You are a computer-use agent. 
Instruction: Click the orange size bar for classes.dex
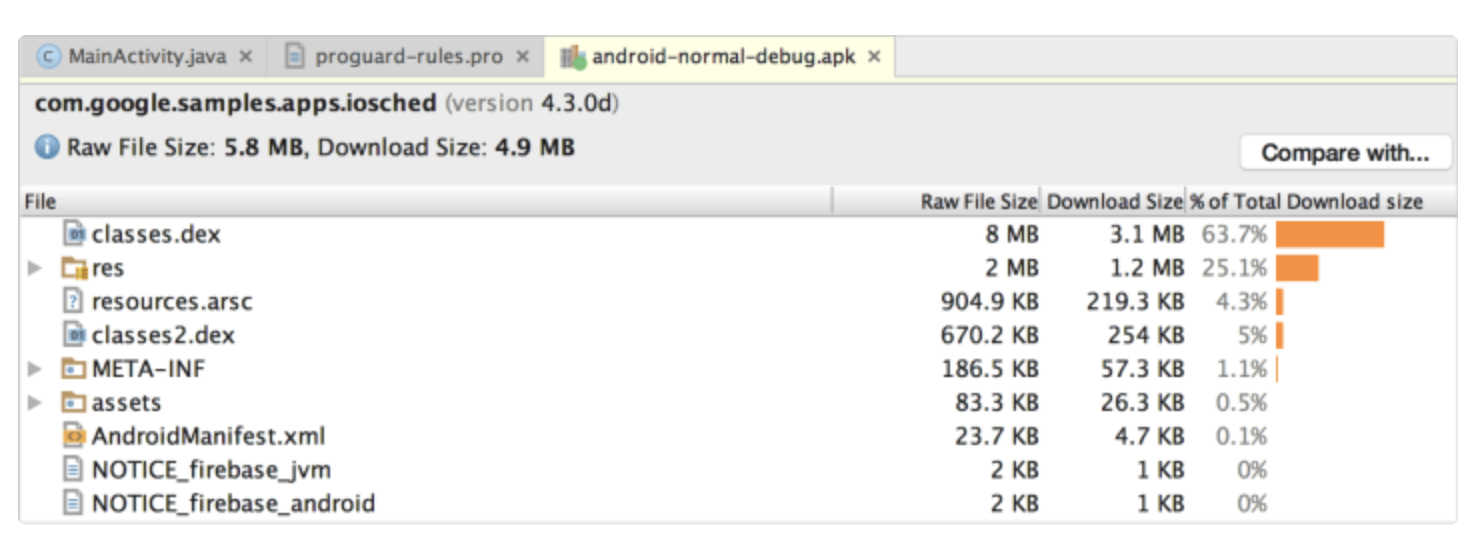(x=1329, y=234)
